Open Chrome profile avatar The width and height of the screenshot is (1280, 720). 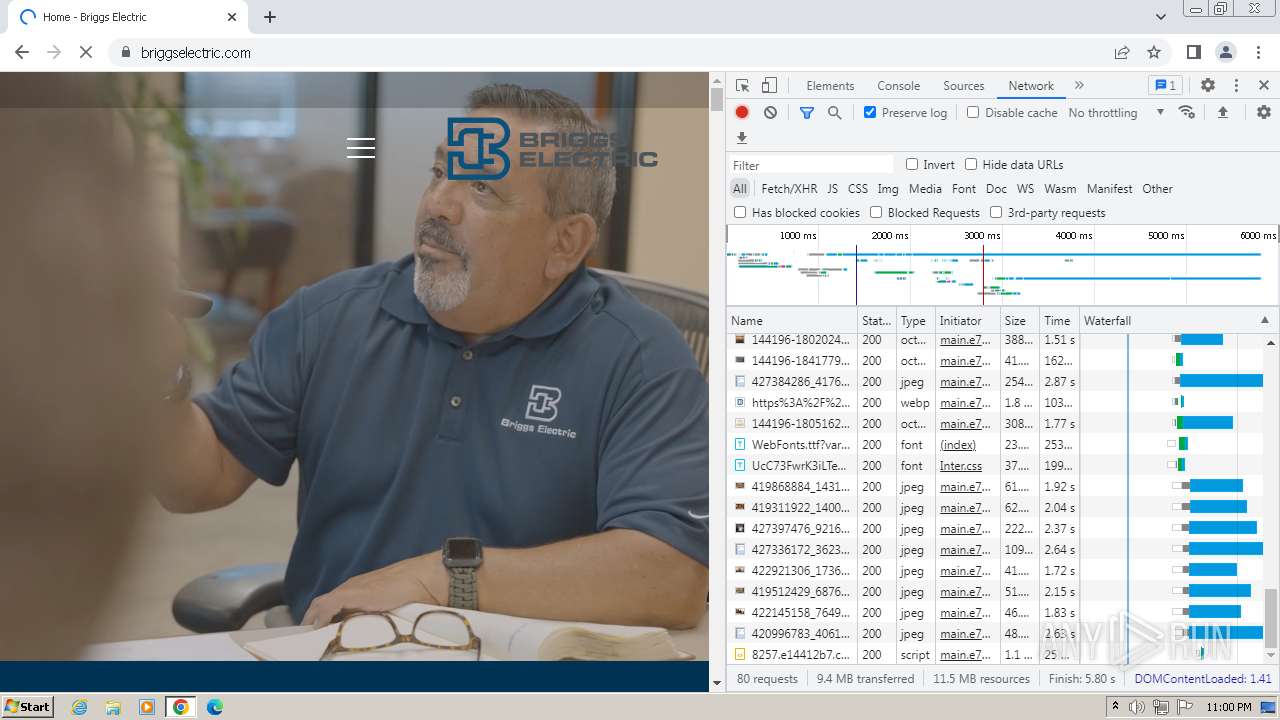[1226, 53]
